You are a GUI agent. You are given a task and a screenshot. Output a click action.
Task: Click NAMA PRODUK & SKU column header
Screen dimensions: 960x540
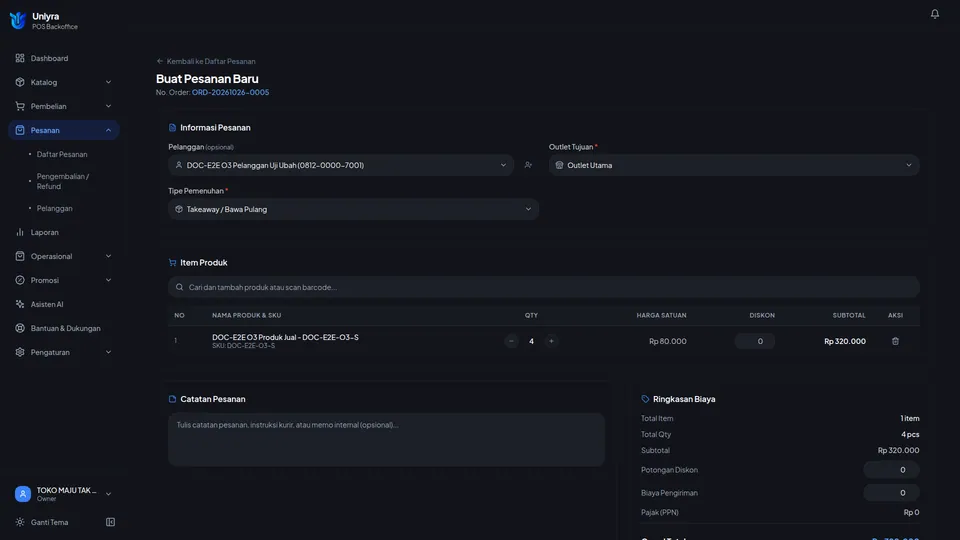[x=246, y=315]
